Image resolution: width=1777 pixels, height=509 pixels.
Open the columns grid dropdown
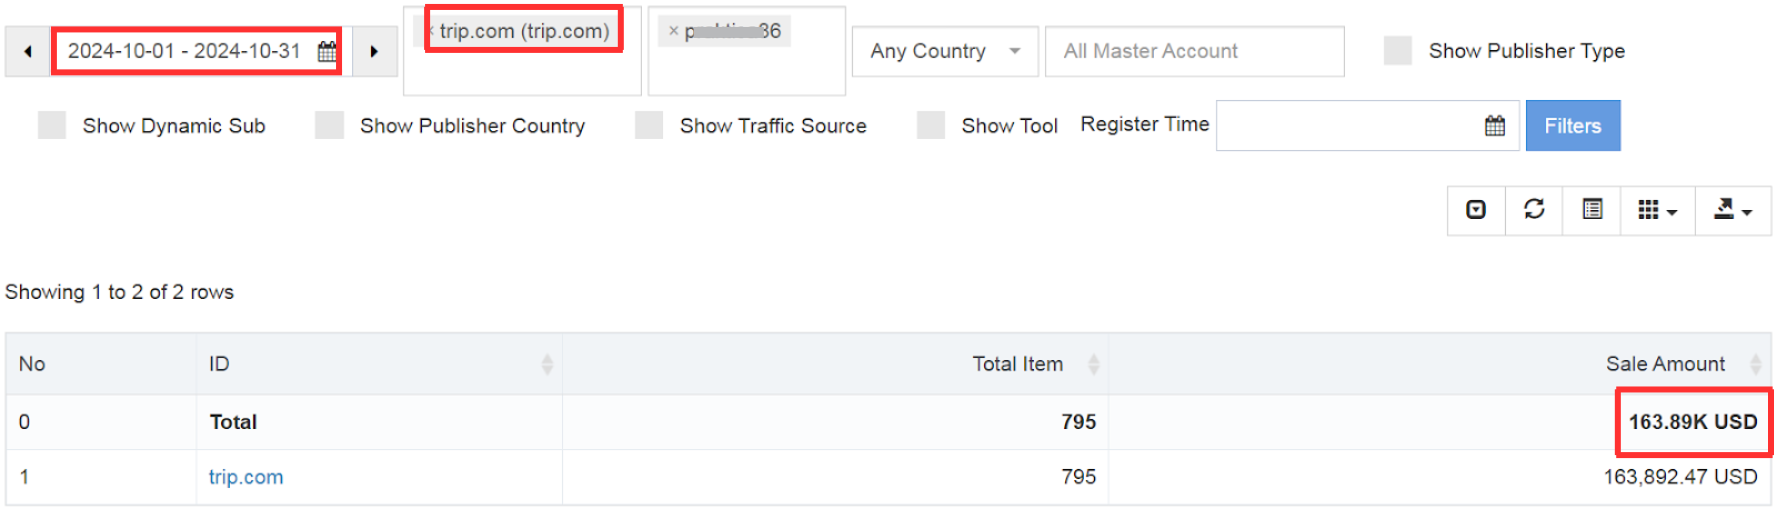1657,210
